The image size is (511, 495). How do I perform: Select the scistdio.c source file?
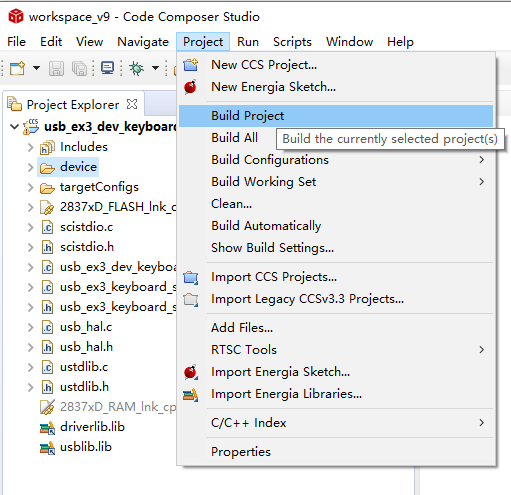(86, 227)
